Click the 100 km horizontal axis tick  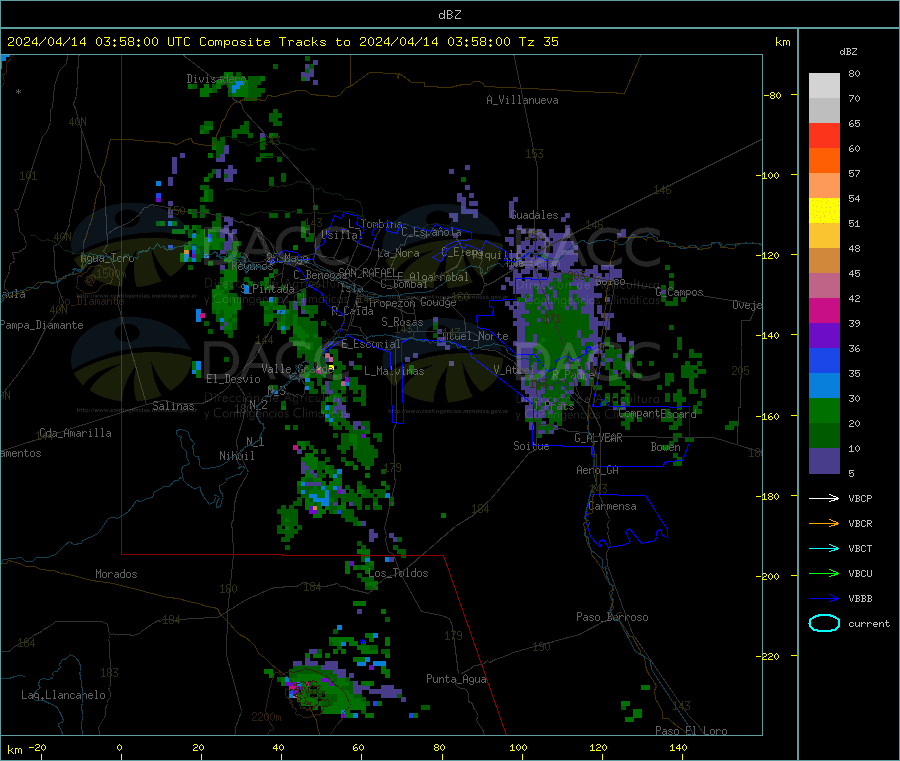pos(518,747)
